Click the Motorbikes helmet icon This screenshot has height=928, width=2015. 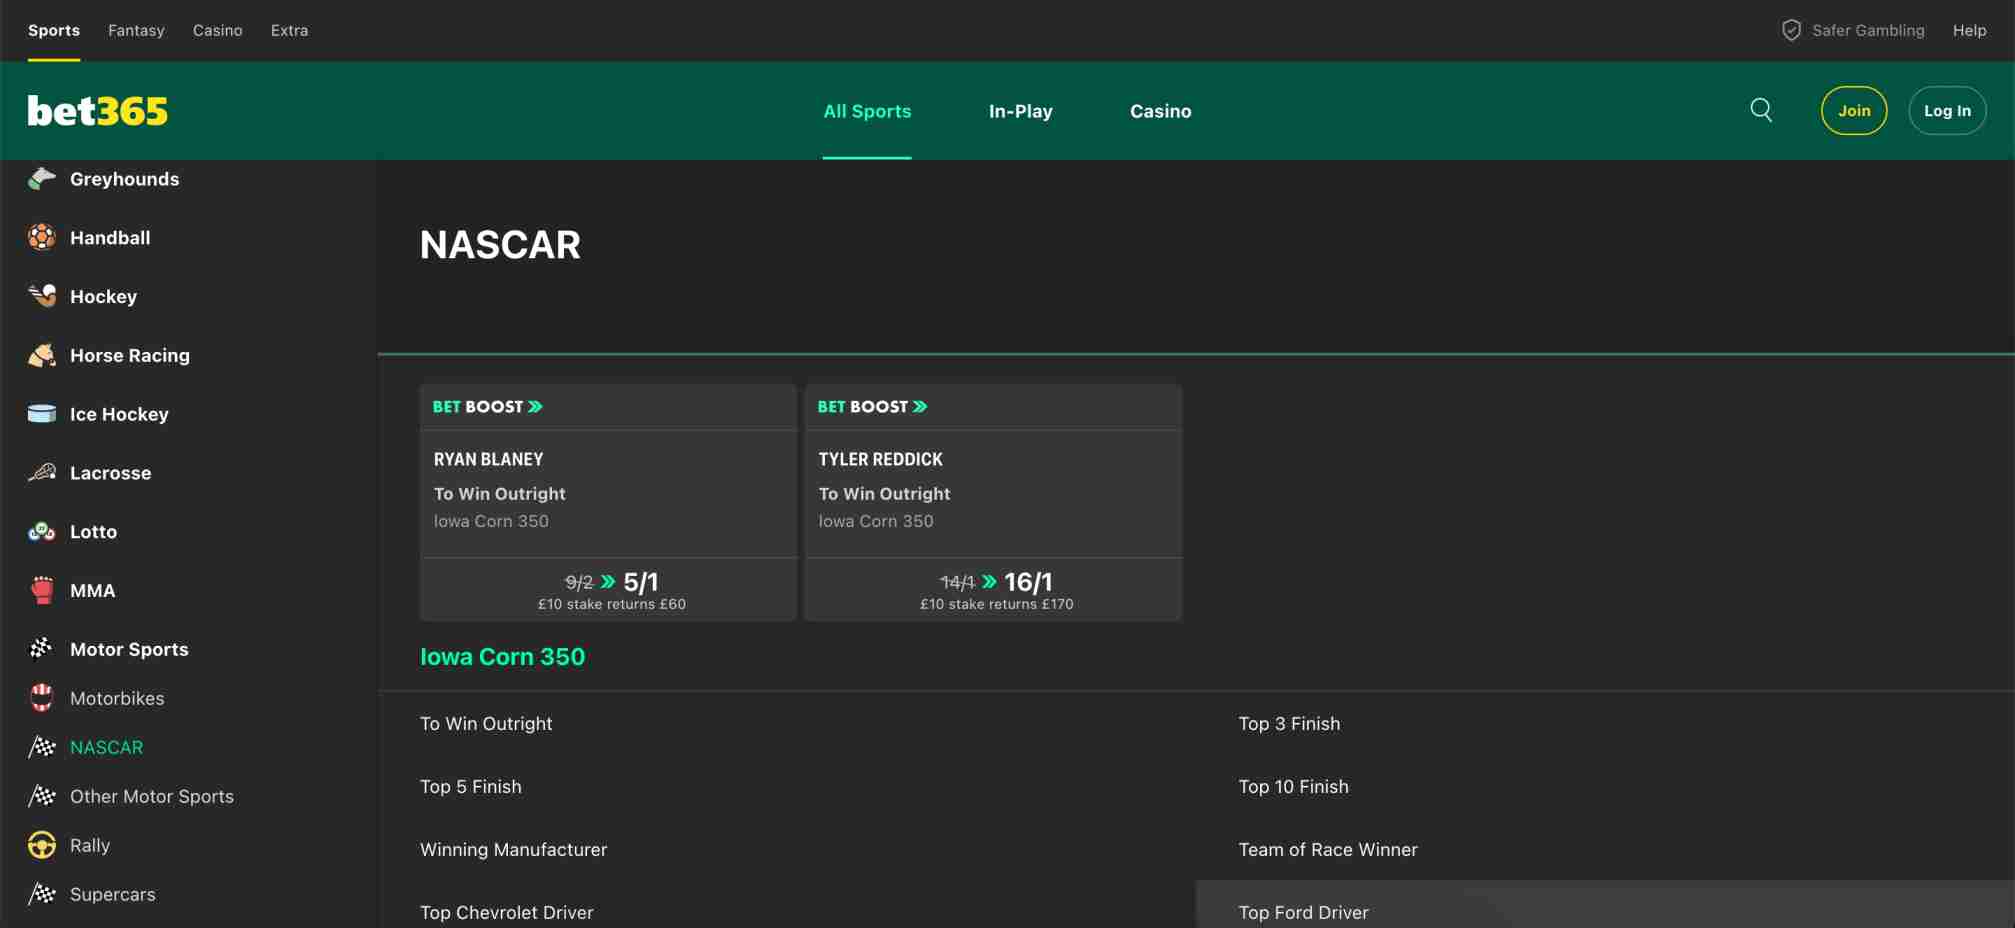[x=42, y=698]
